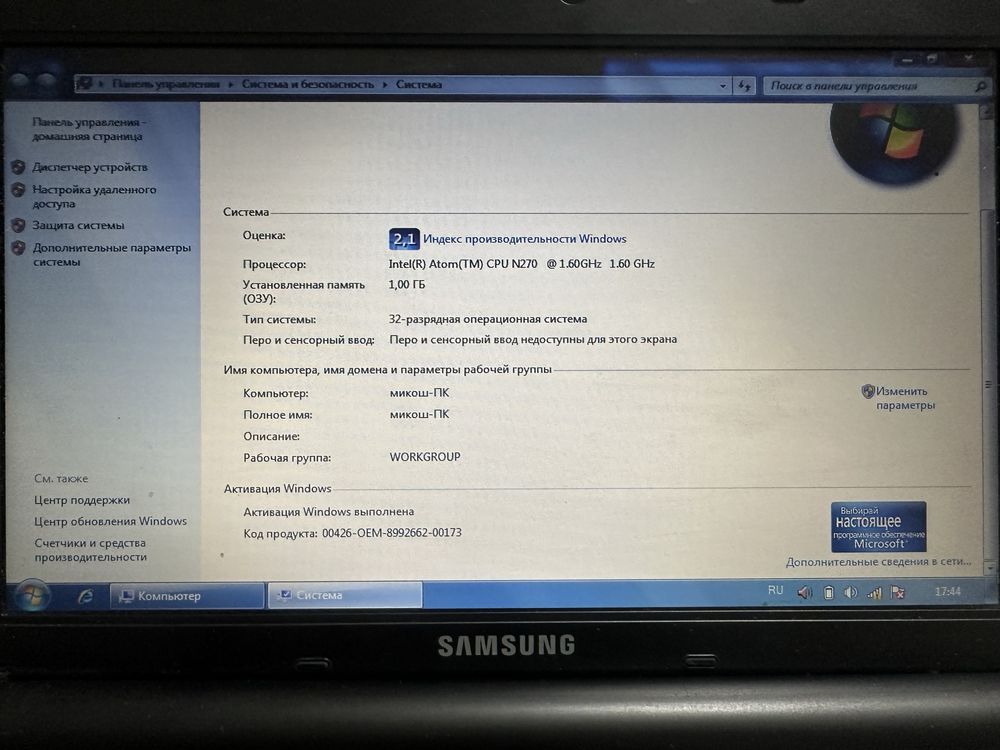Select Система breadcrumb segment
Viewport: 1000px width, 750px height.
(x=419, y=84)
